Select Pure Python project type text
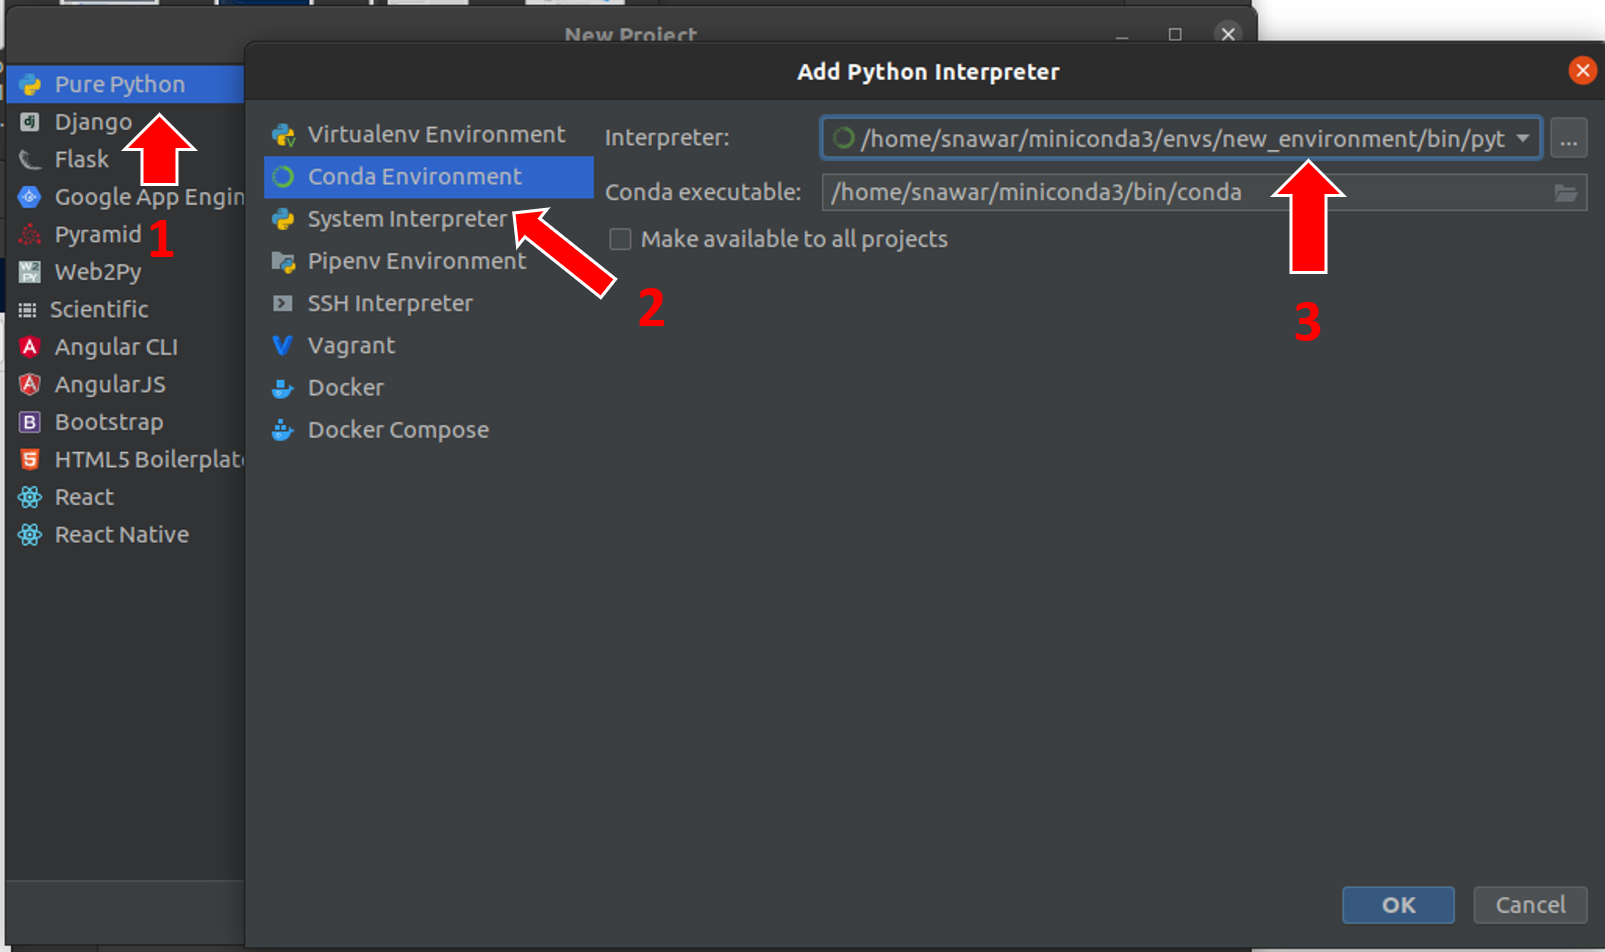This screenshot has height=952, width=1605. click(120, 85)
